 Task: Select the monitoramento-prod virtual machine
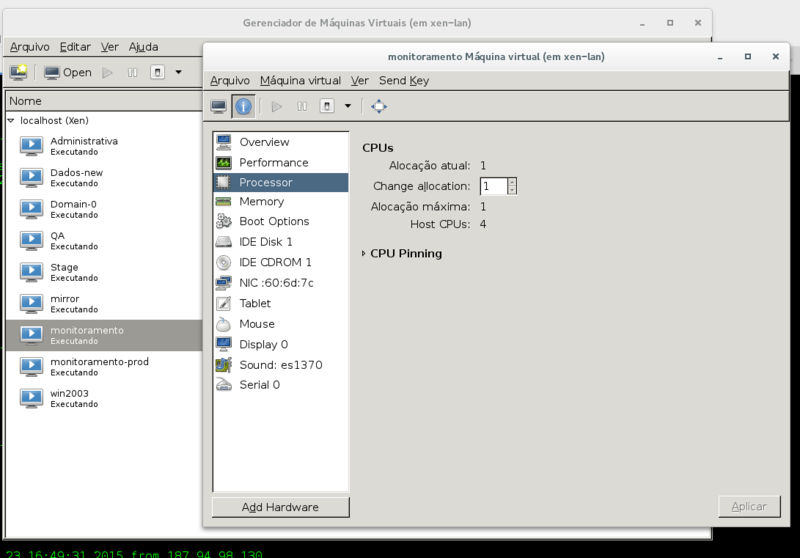tap(104, 367)
